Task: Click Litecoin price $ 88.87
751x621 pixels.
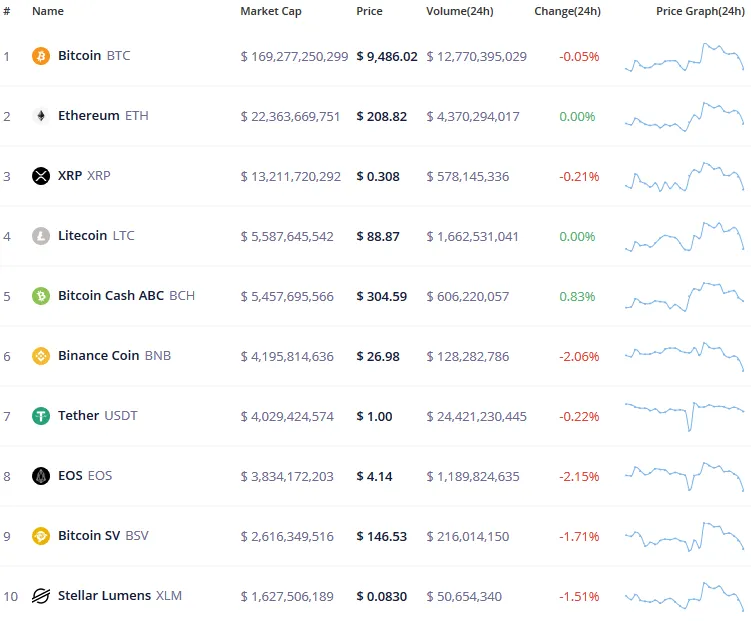Action: coord(378,237)
